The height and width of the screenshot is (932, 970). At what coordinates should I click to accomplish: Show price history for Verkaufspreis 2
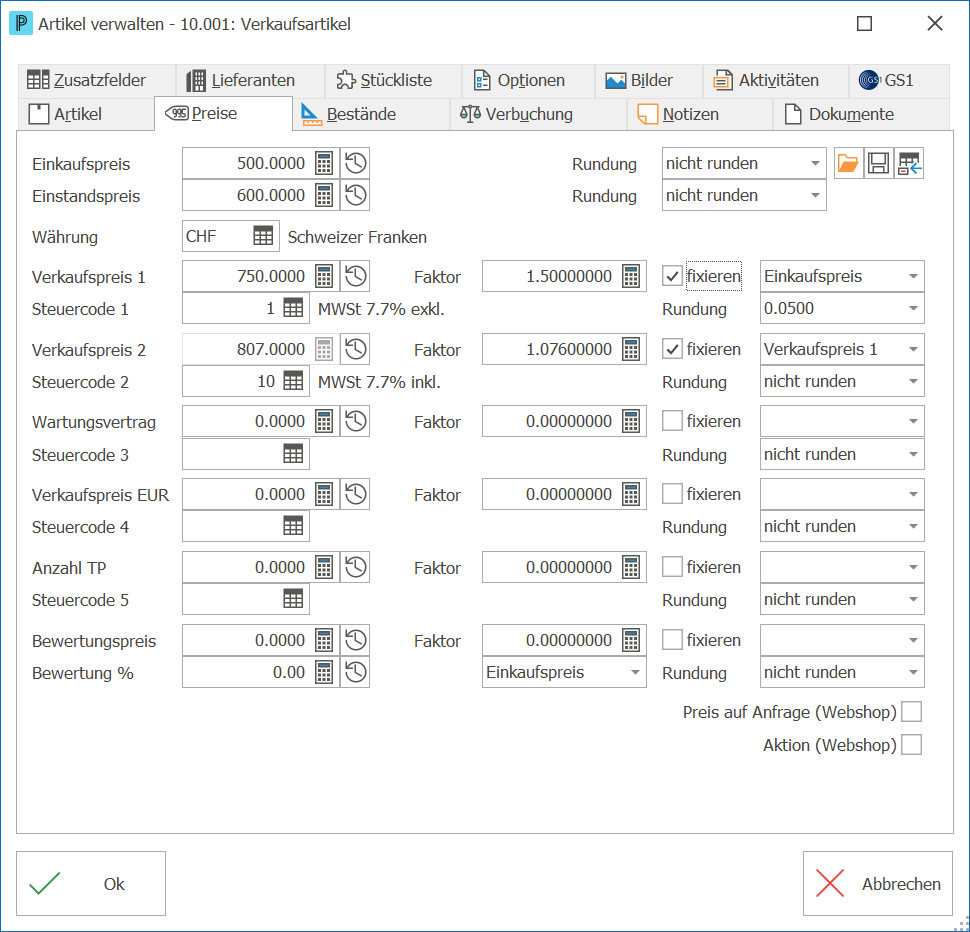356,349
